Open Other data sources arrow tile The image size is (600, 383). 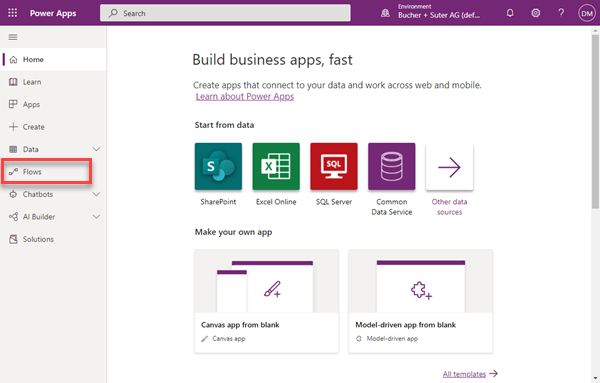tap(449, 166)
